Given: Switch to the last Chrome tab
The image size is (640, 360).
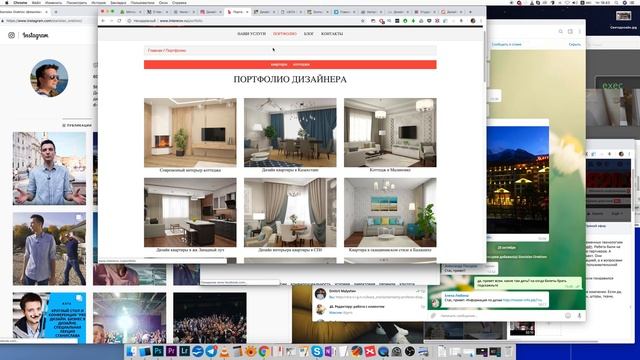Looking at the screenshot, I should 451,12.
